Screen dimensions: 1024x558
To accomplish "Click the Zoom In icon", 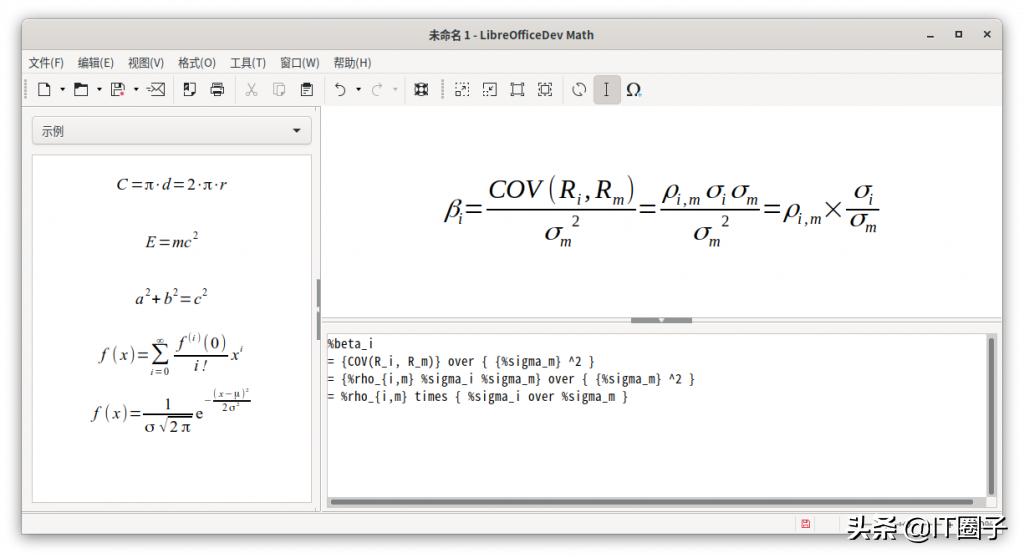I will (x=462, y=90).
